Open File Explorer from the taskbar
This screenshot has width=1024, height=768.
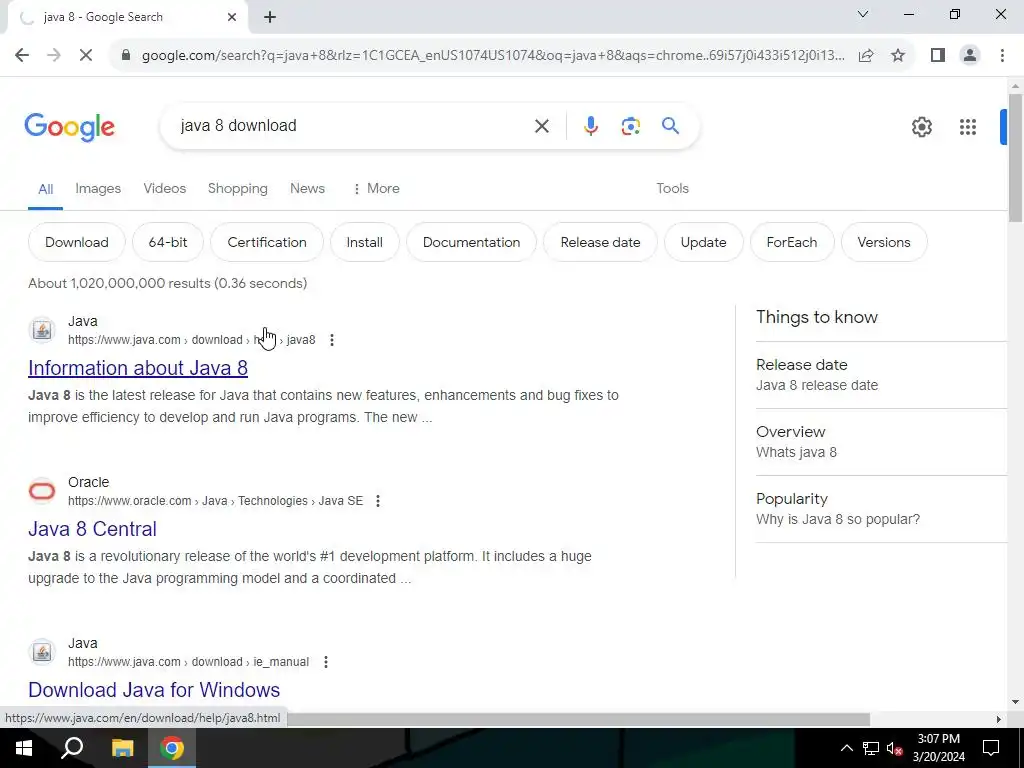(x=122, y=748)
